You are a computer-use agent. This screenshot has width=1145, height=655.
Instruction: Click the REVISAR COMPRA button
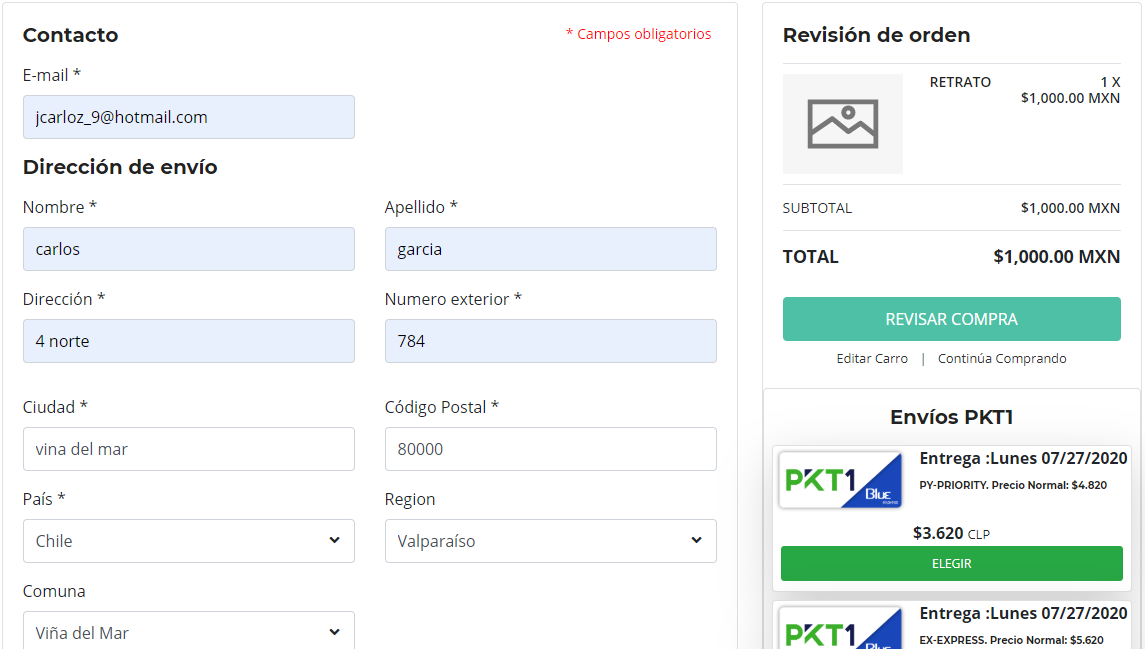(951, 319)
